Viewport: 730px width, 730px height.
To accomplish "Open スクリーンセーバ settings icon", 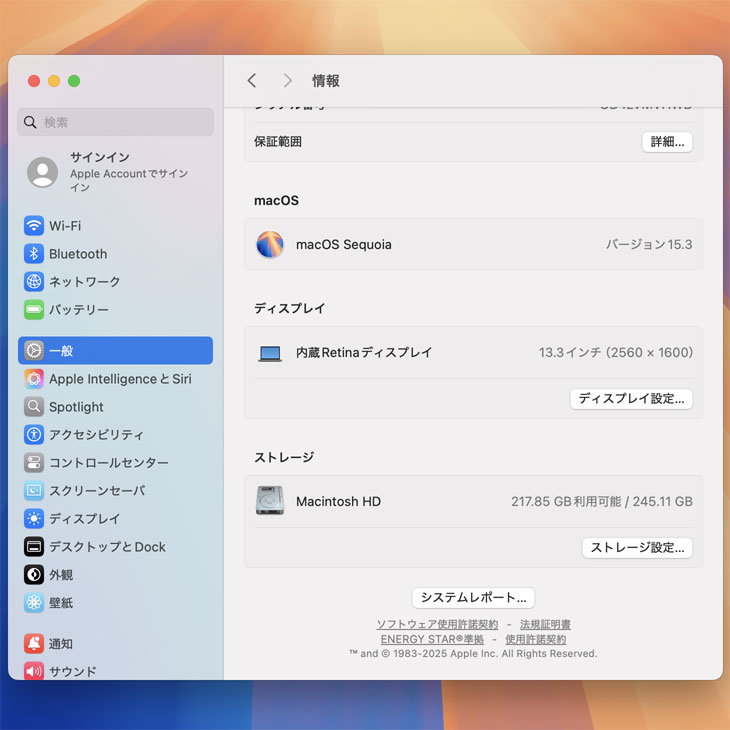I will (x=34, y=491).
